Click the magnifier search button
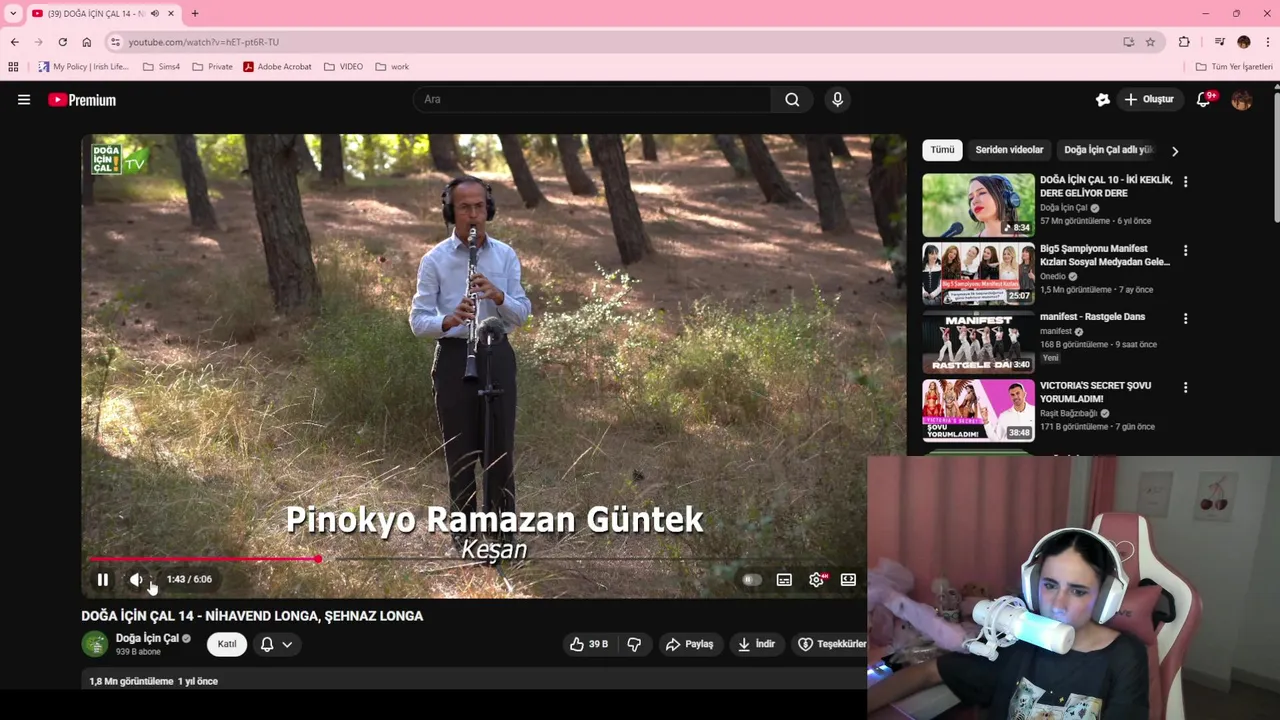 click(792, 99)
